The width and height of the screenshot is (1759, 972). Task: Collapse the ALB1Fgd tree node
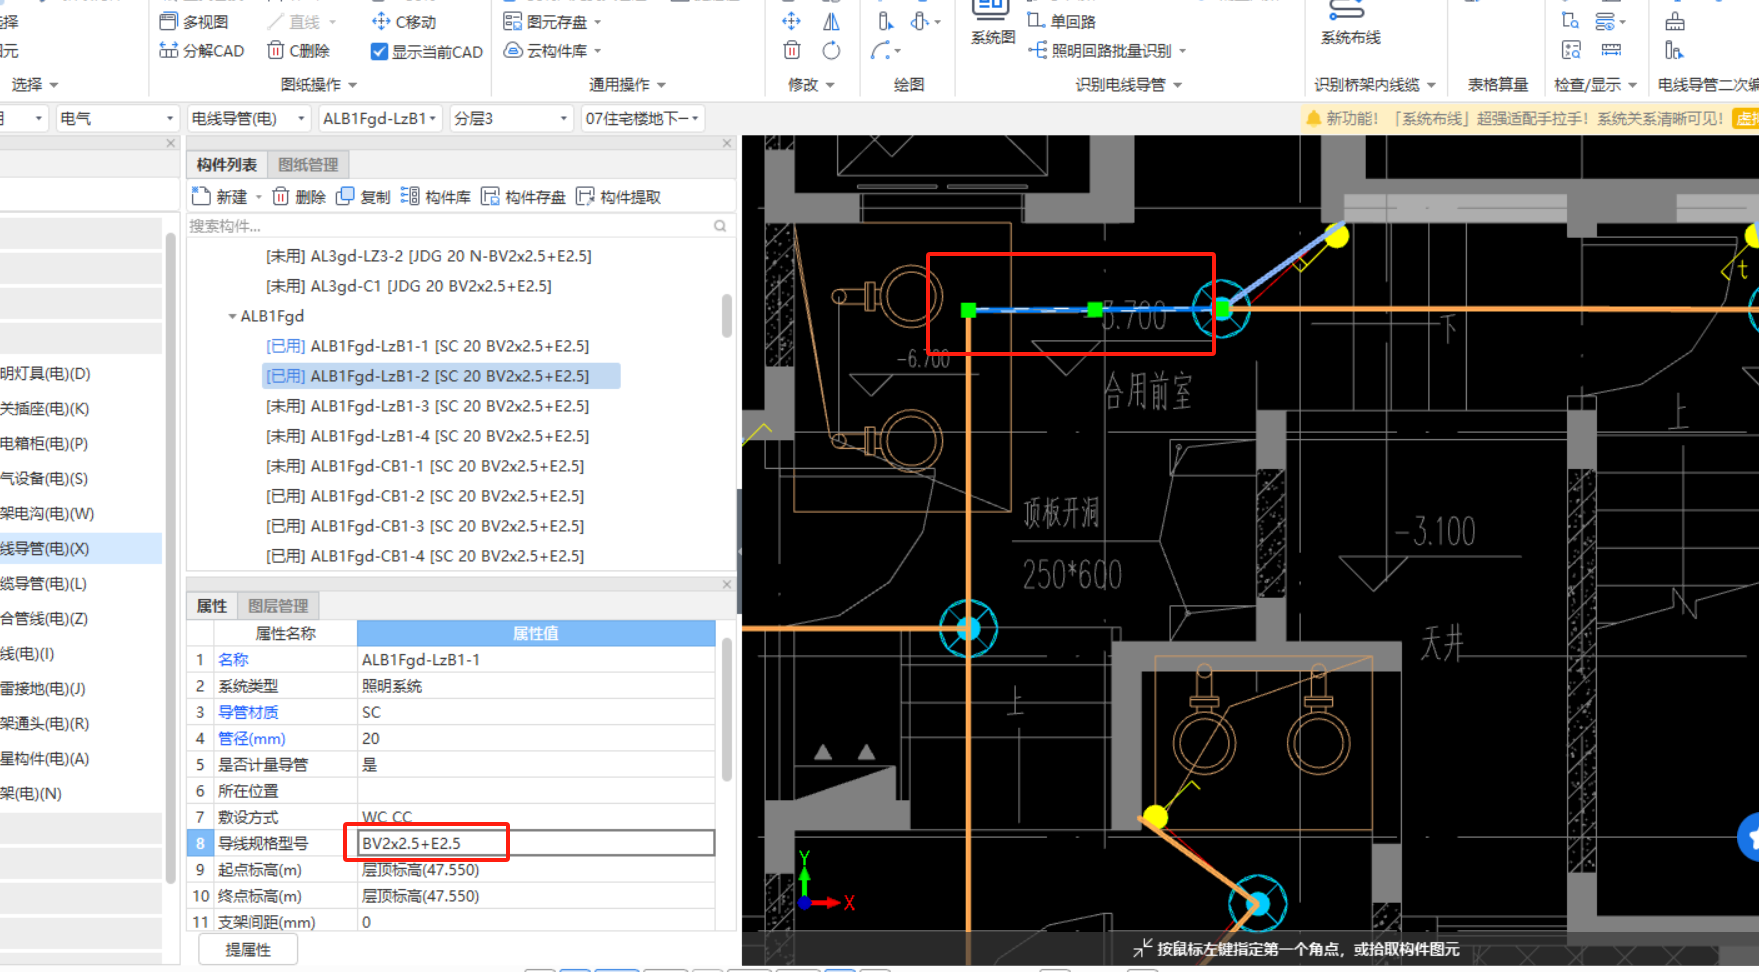232,316
